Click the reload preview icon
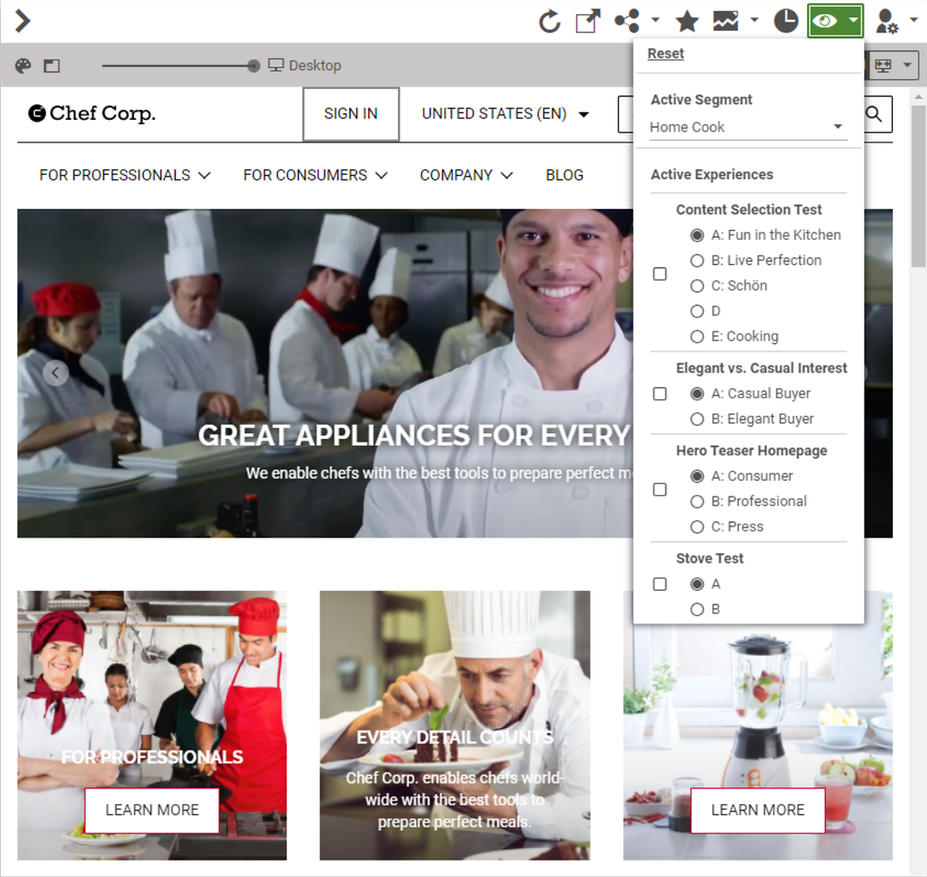927x877 pixels. click(x=549, y=21)
